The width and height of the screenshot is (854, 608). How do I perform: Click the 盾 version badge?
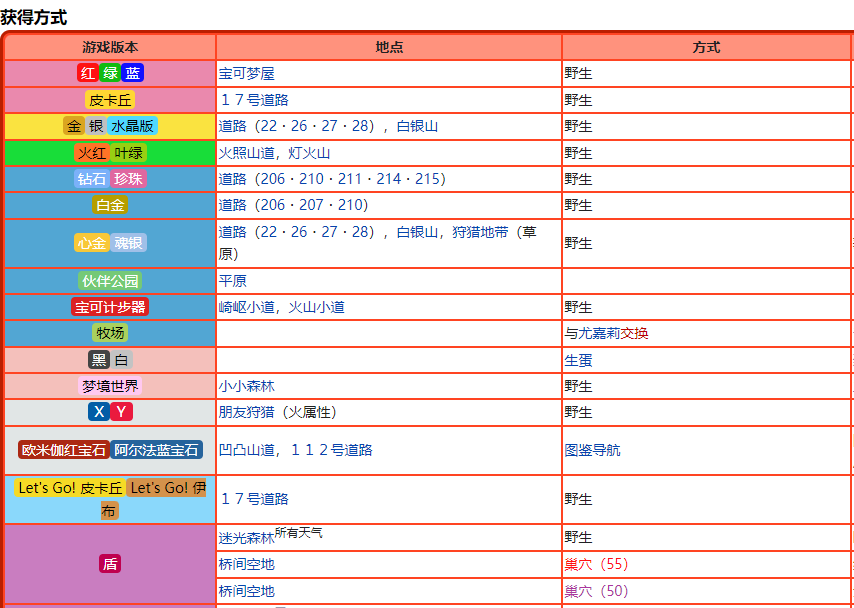point(110,564)
